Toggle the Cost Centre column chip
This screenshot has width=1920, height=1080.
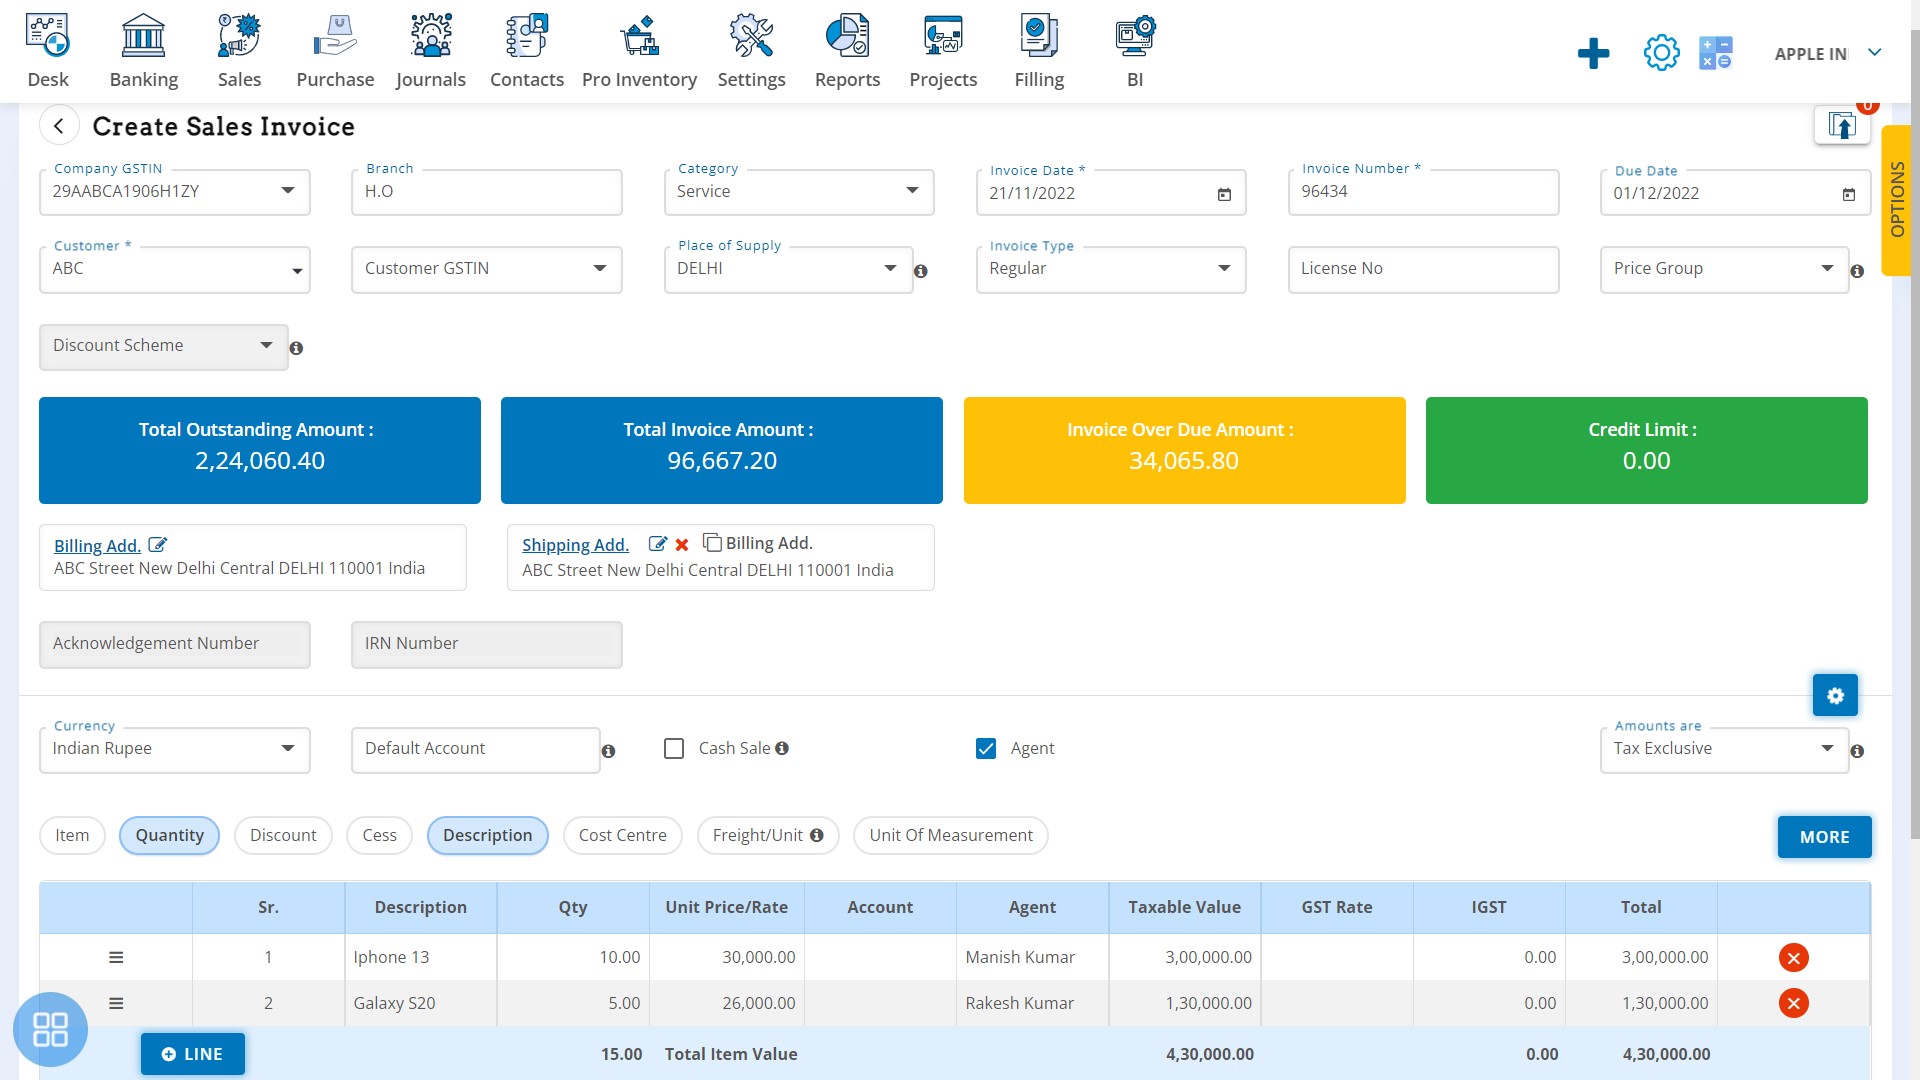(x=622, y=835)
